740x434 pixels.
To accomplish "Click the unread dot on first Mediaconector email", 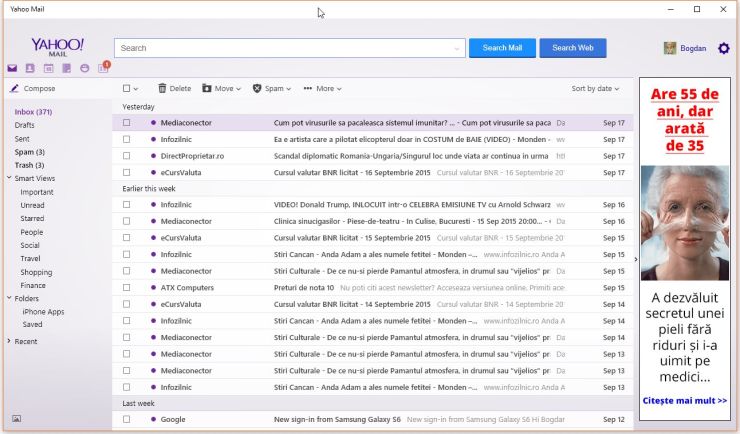I will click(153, 122).
